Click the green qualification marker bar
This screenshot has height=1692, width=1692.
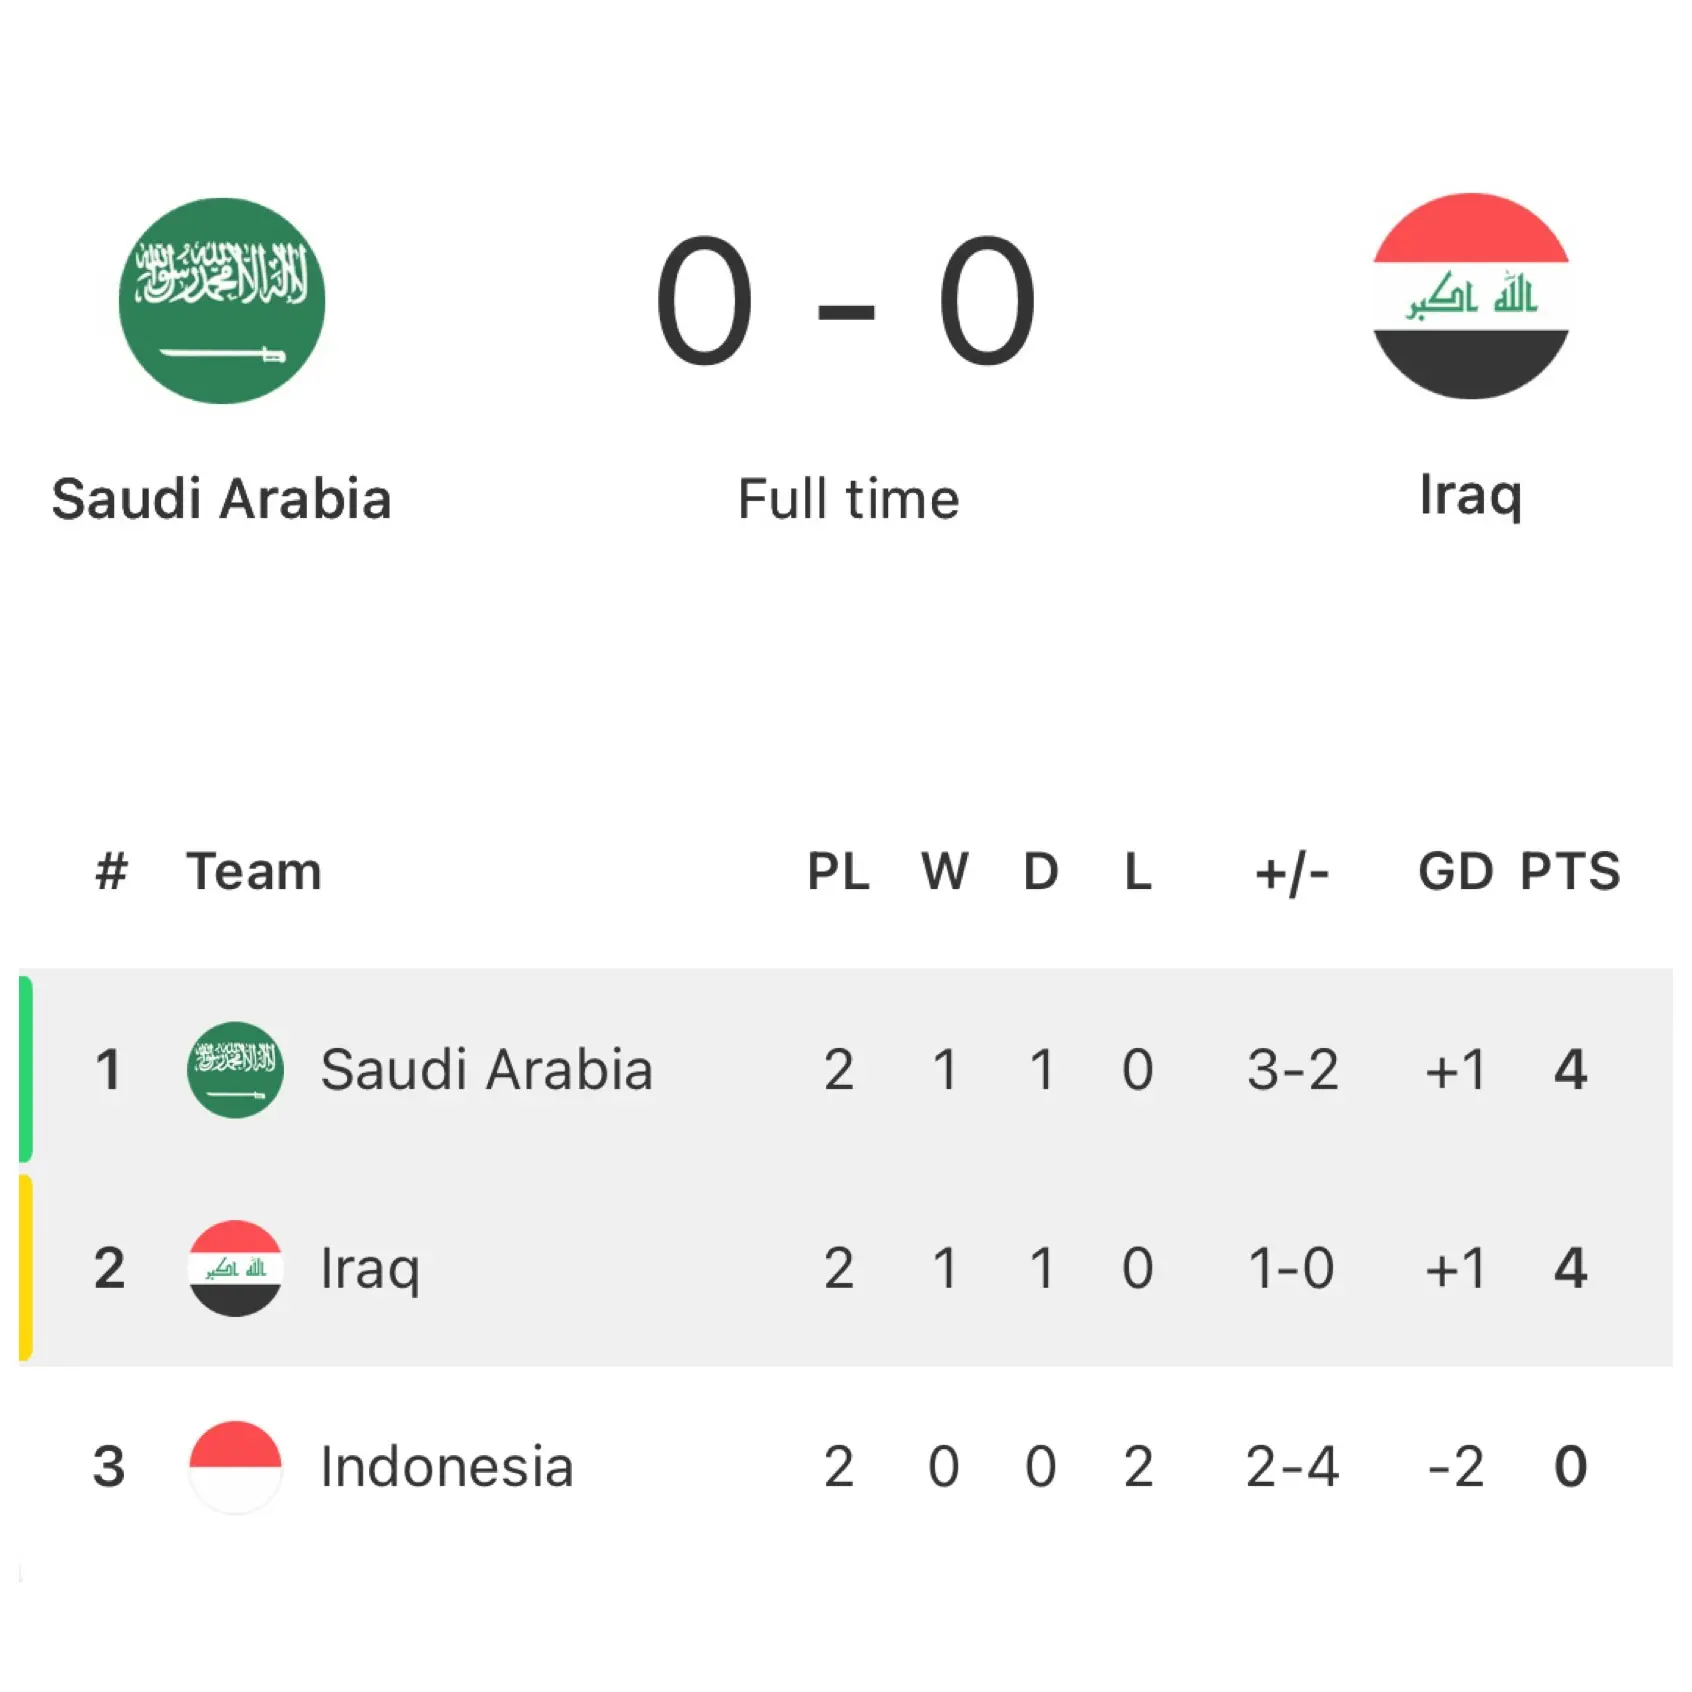click(x=26, y=1069)
